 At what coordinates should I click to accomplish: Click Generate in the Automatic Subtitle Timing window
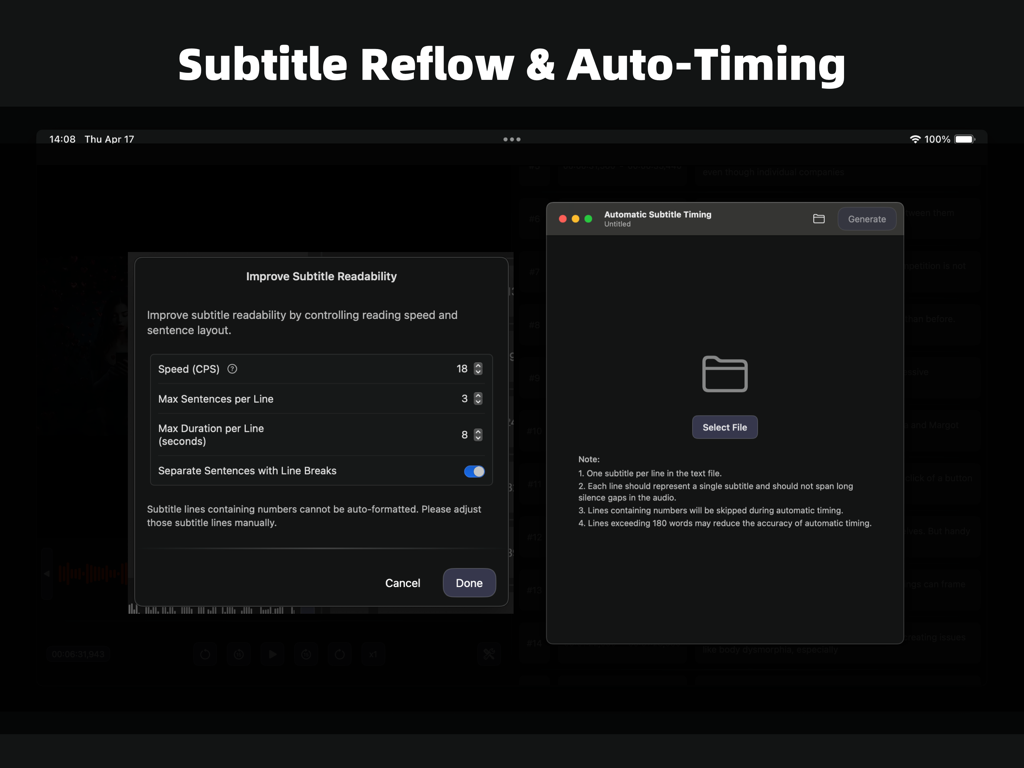click(866, 218)
